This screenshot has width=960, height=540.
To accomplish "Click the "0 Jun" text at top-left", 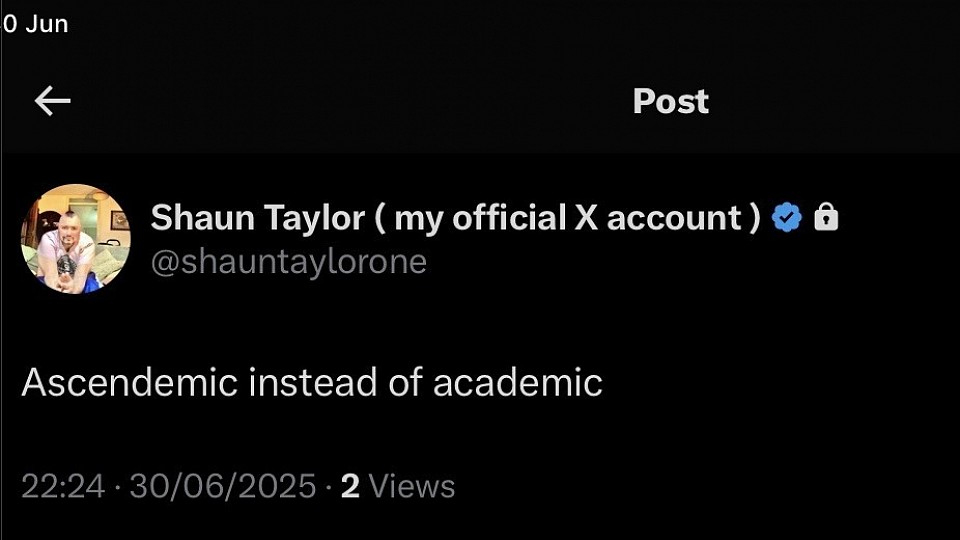I will point(35,24).
